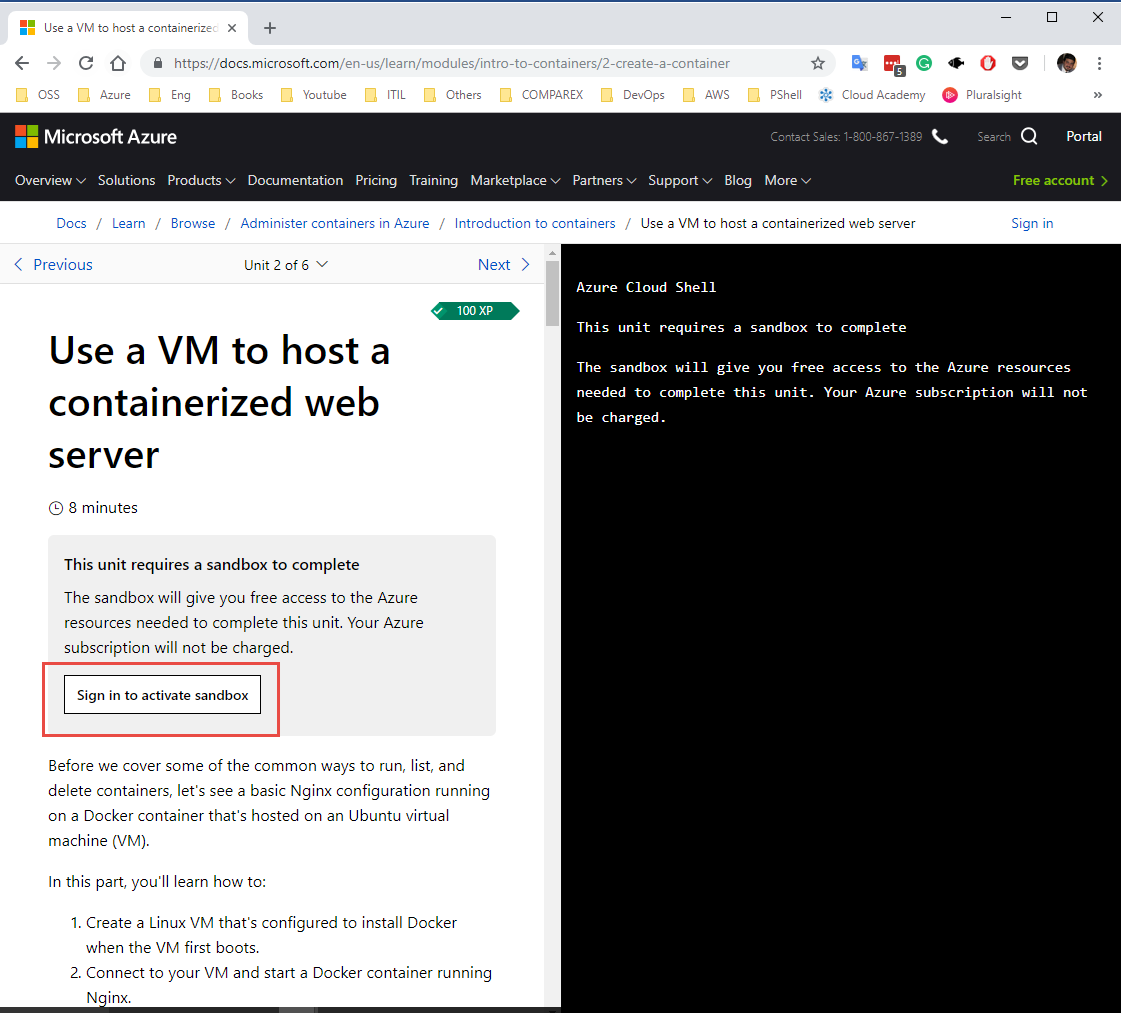This screenshot has width=1121, height=1013.
Task: Go back using the browser back arrow
Action: coord(21,63)
